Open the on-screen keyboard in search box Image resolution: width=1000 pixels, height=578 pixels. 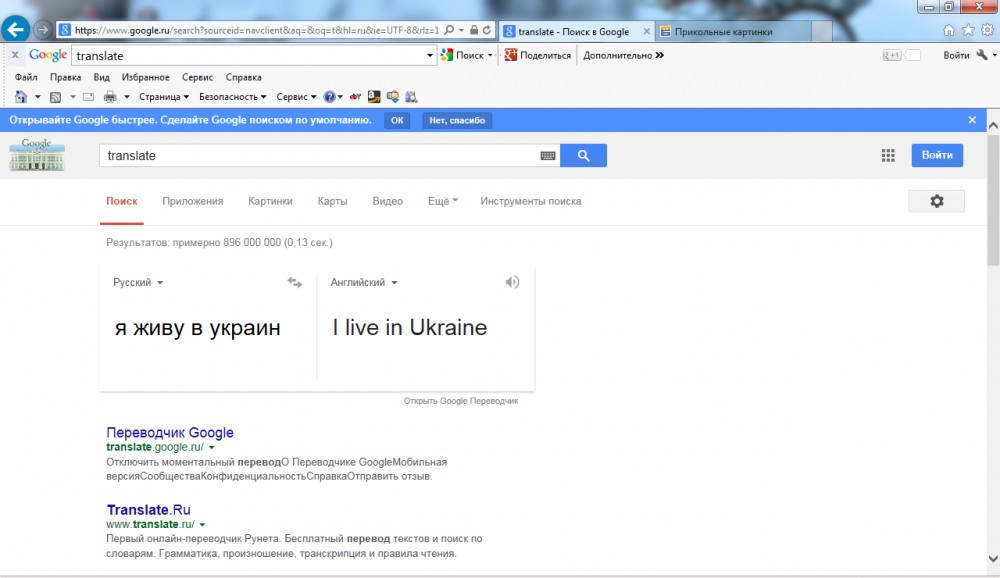click(547, 156)
